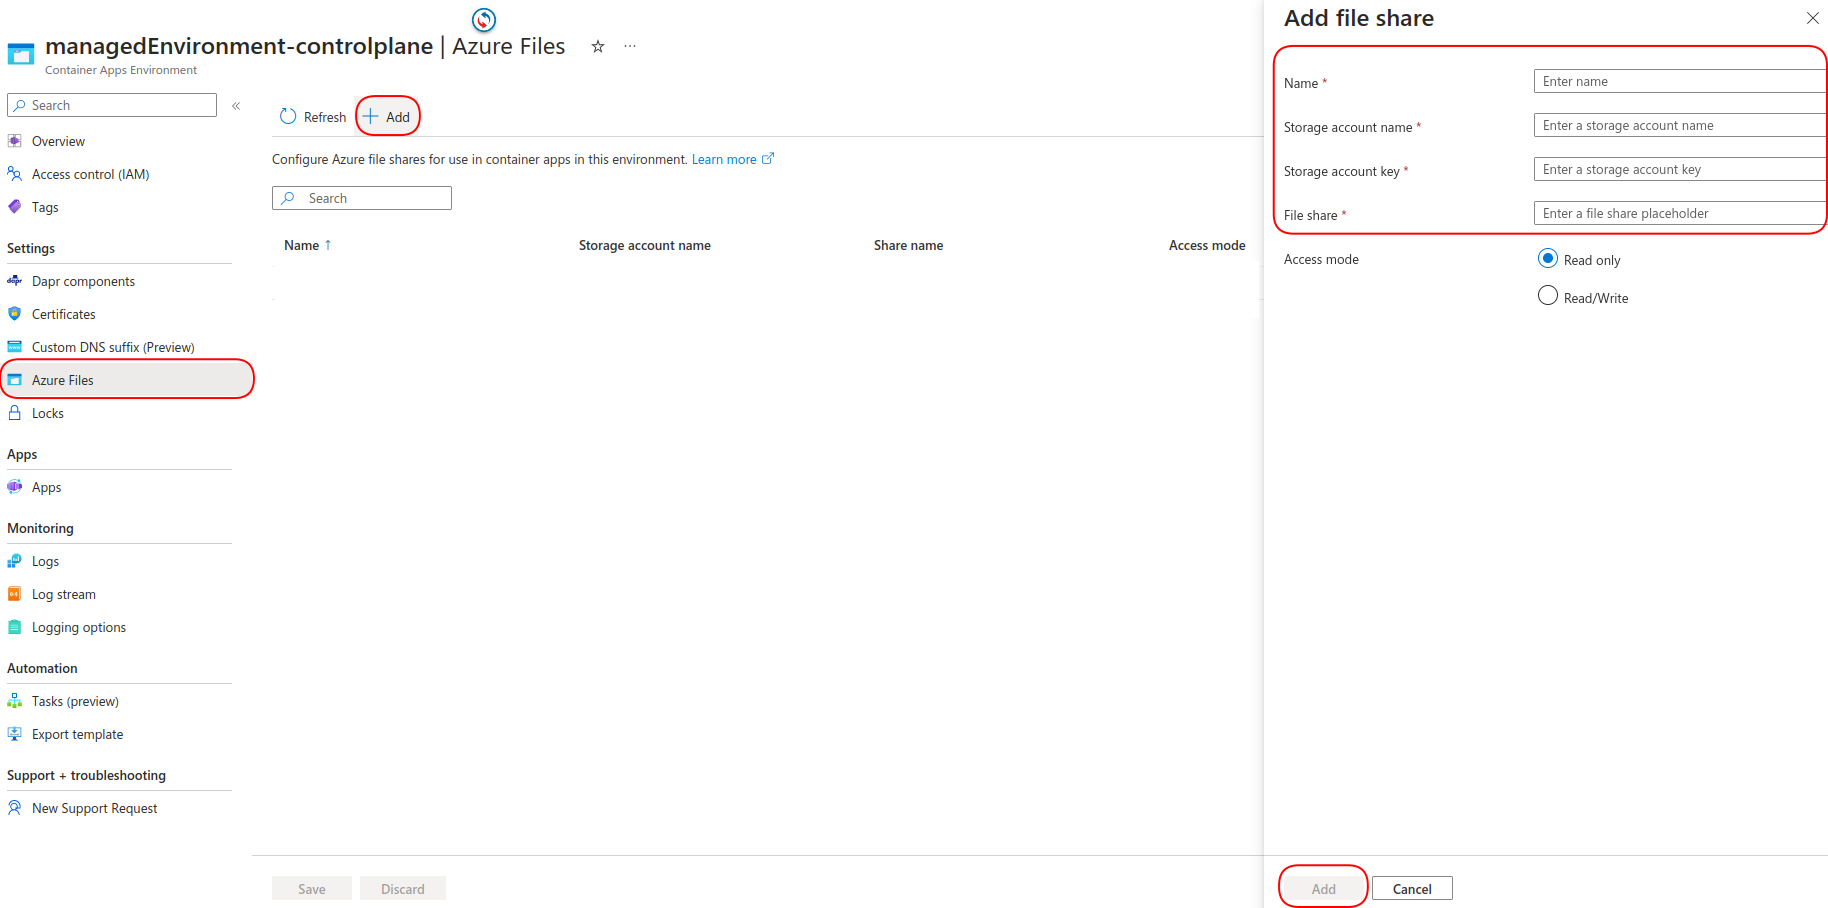Open Logs under Monitoring

[x=45, y=561]
